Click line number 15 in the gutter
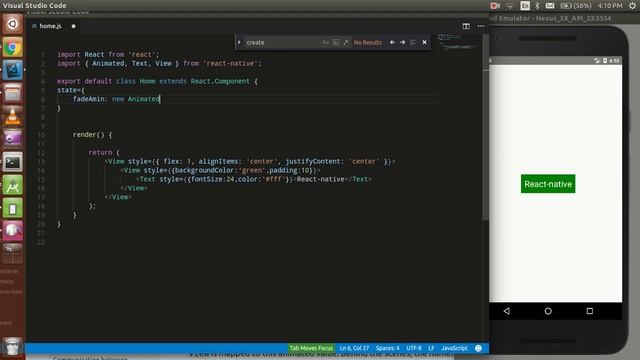 coord(41,179)
